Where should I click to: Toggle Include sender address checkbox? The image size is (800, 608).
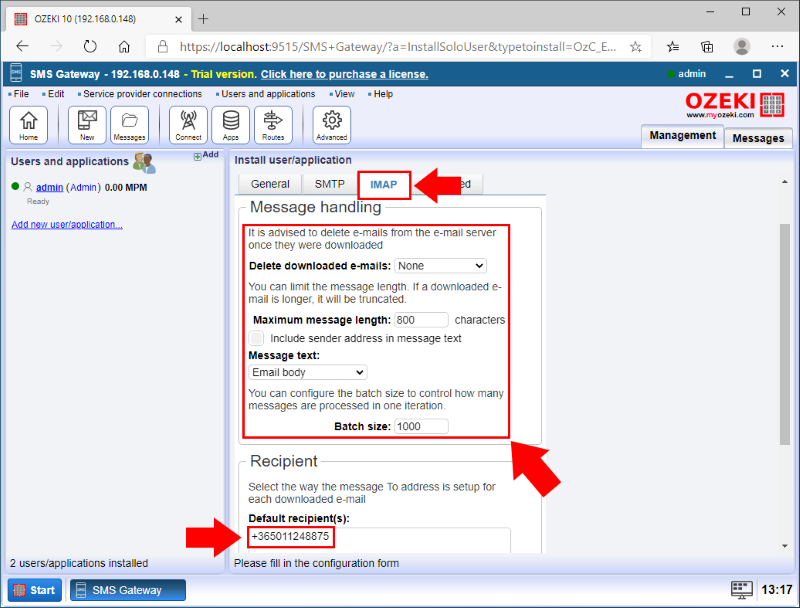pos(257,338)
